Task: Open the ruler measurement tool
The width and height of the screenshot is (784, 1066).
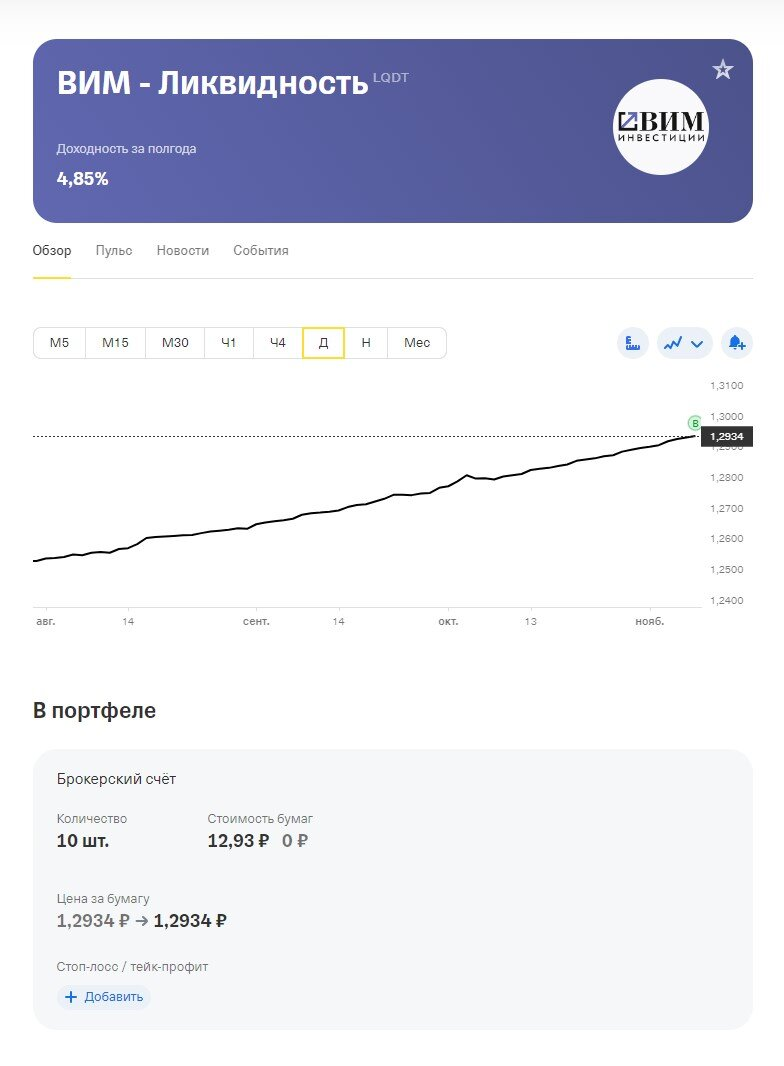Action: (x=632, y=343)
